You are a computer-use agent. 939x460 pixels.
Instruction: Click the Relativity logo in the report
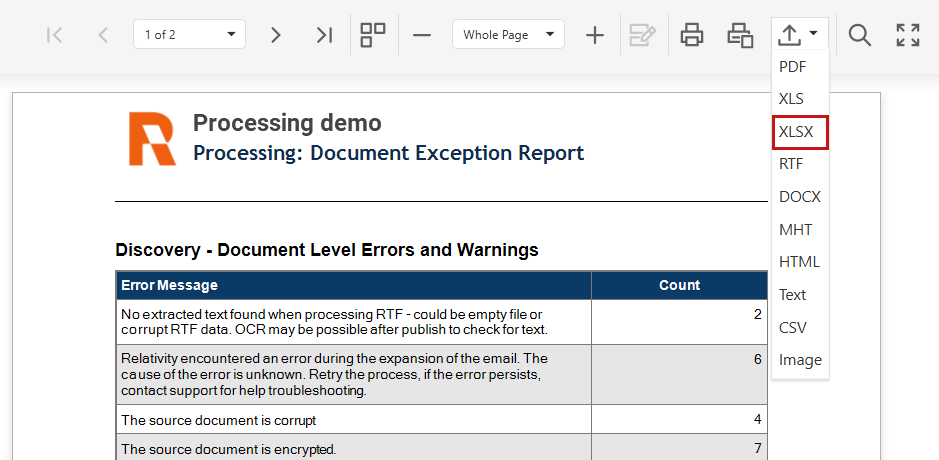152,138
